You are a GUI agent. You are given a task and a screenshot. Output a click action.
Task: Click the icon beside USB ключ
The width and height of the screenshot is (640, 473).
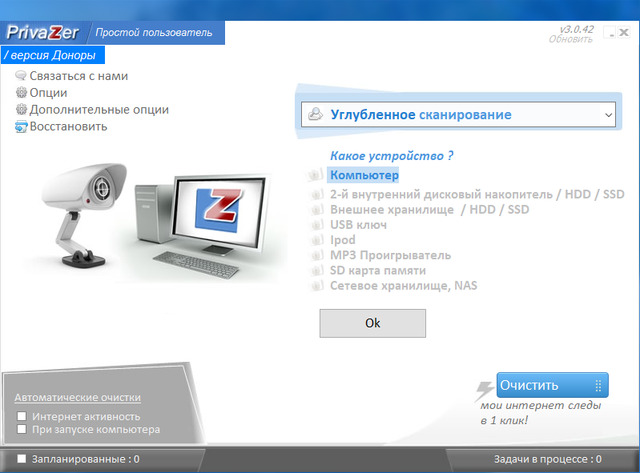point(317,225)
